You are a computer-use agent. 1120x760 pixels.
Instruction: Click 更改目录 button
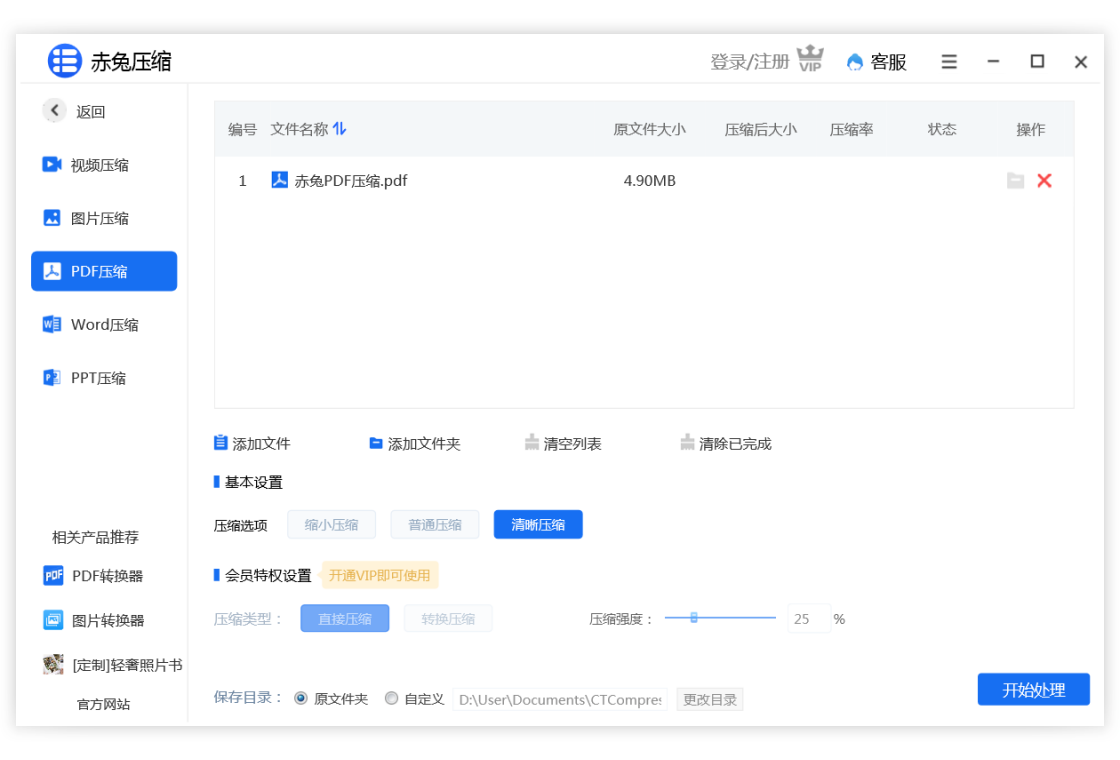tap(709, 699)
